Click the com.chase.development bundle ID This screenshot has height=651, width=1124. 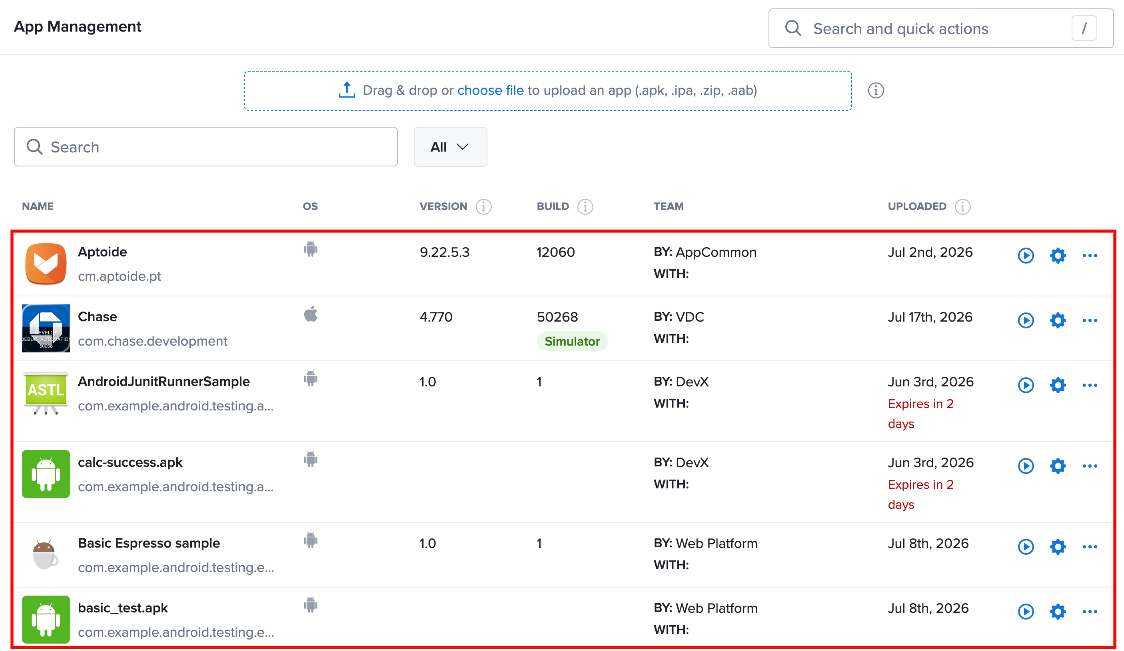pyautogui.click(x=153, y=341)
